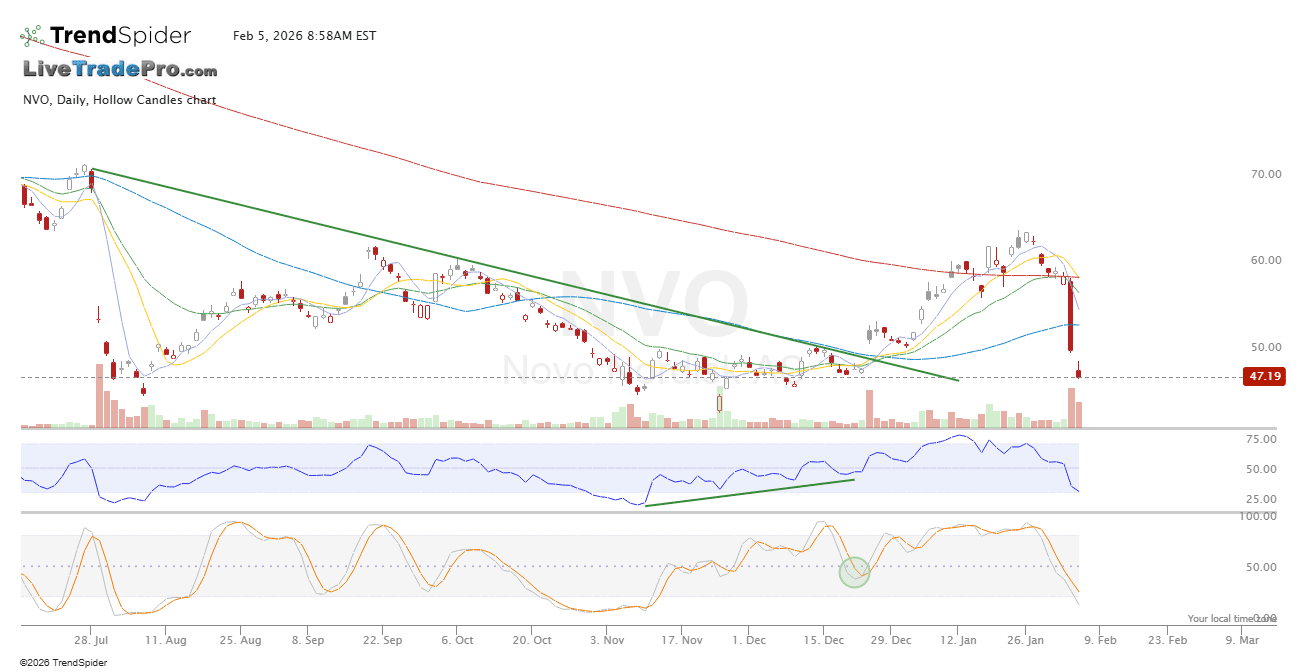The width and height of the screenshot is (1307, 672).
Task: Click the tallest volume bar near 28 Jul
Action: pyautogui.click(x=99, y=396)
